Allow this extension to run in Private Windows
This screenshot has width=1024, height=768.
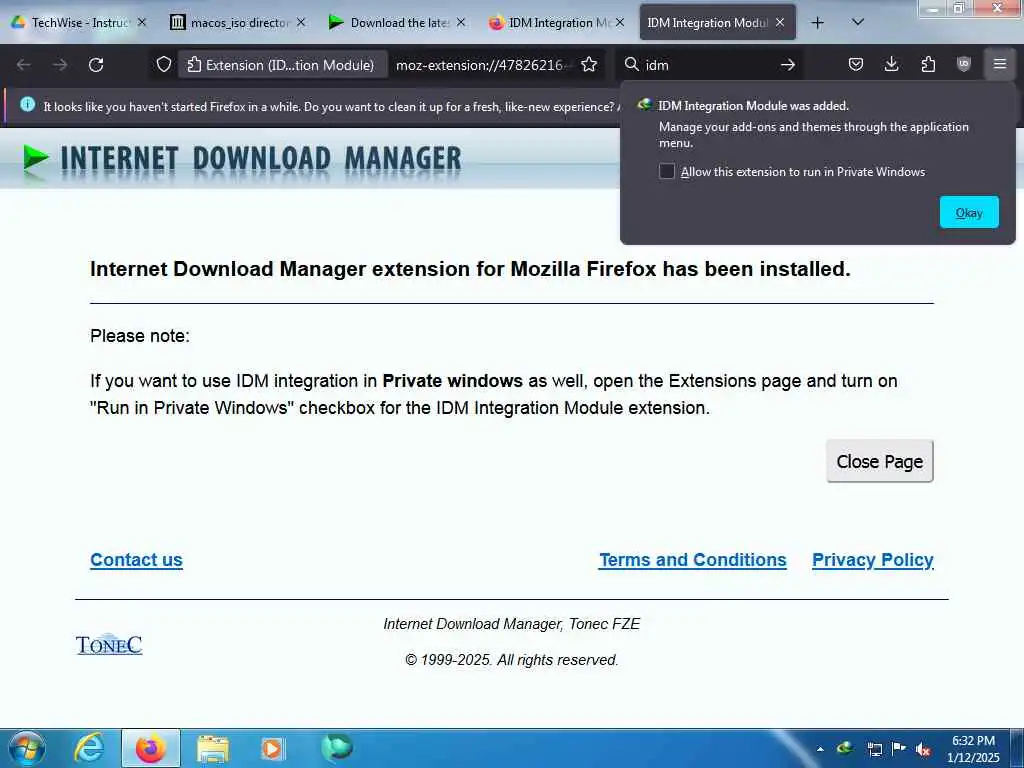pos(667,172)
